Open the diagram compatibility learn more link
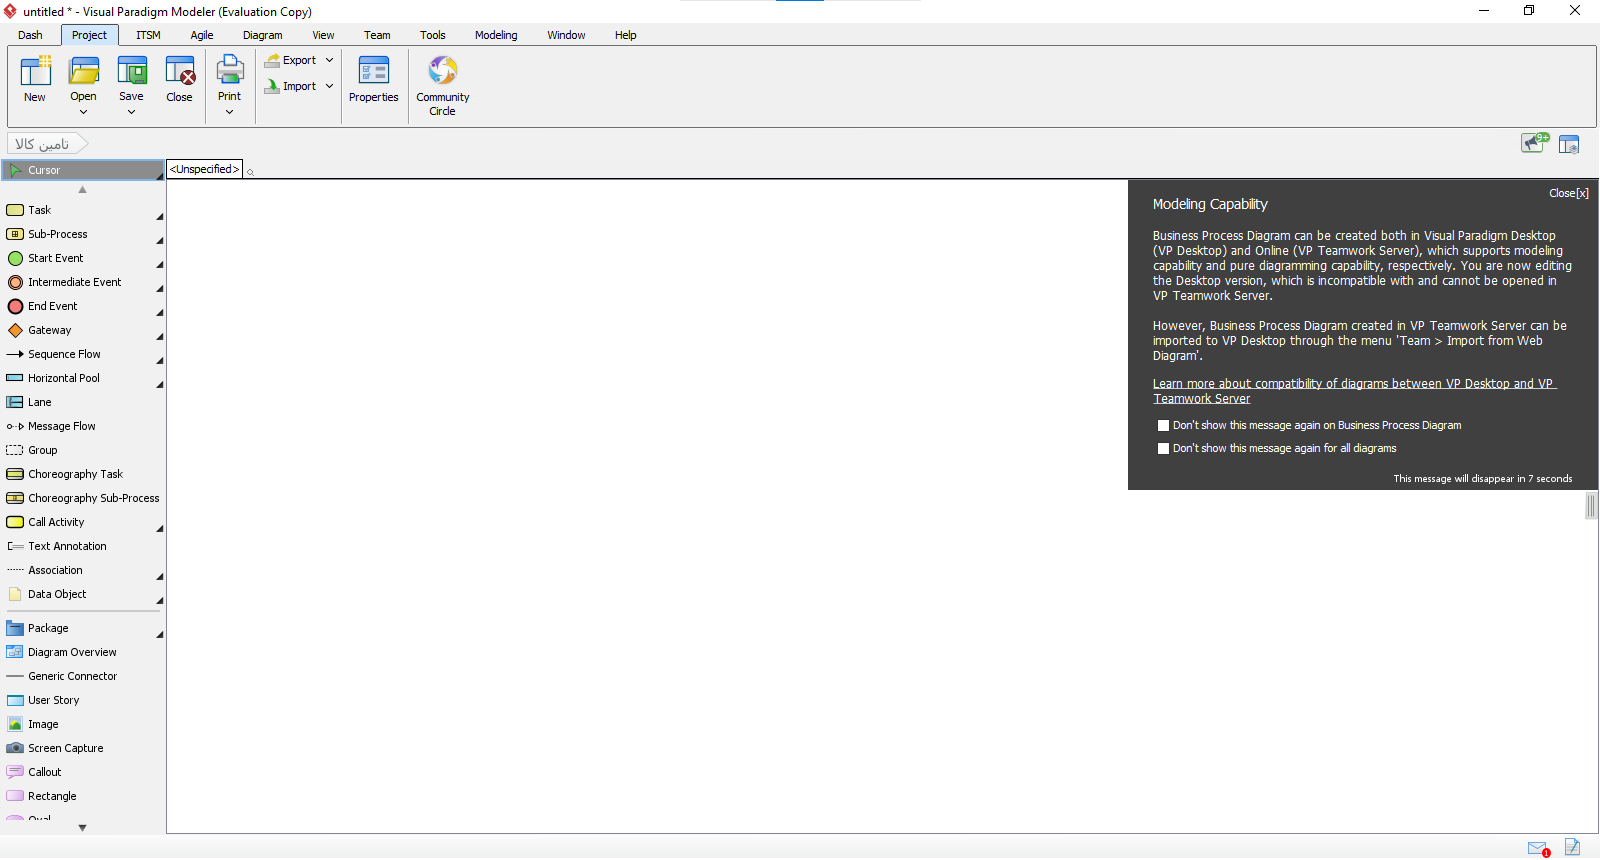 [1354, 391]
